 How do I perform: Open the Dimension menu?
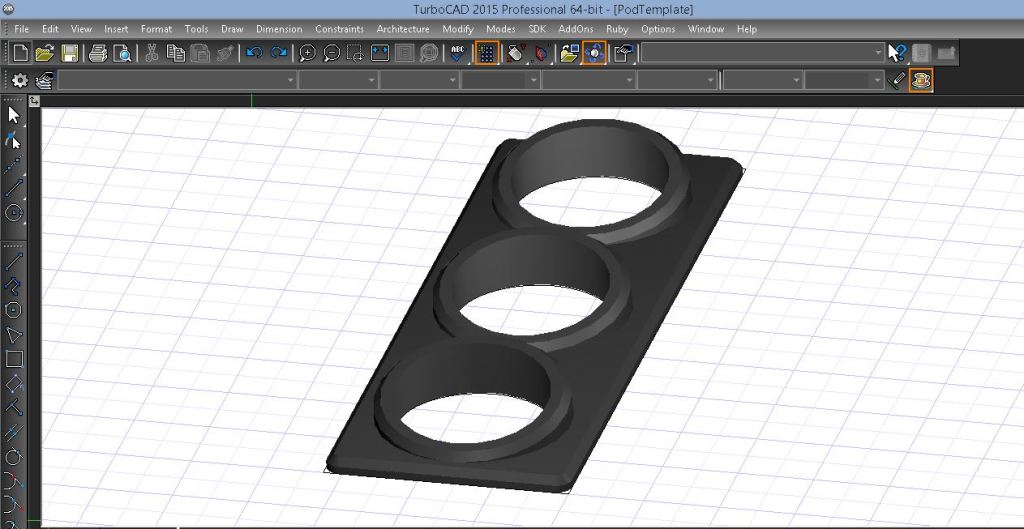279,29
